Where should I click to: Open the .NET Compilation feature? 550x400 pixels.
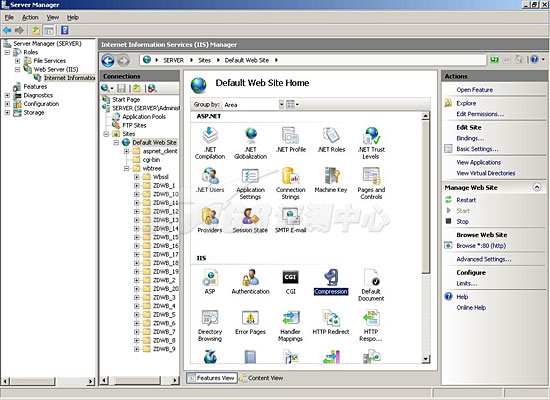click(x=210, y=143)
